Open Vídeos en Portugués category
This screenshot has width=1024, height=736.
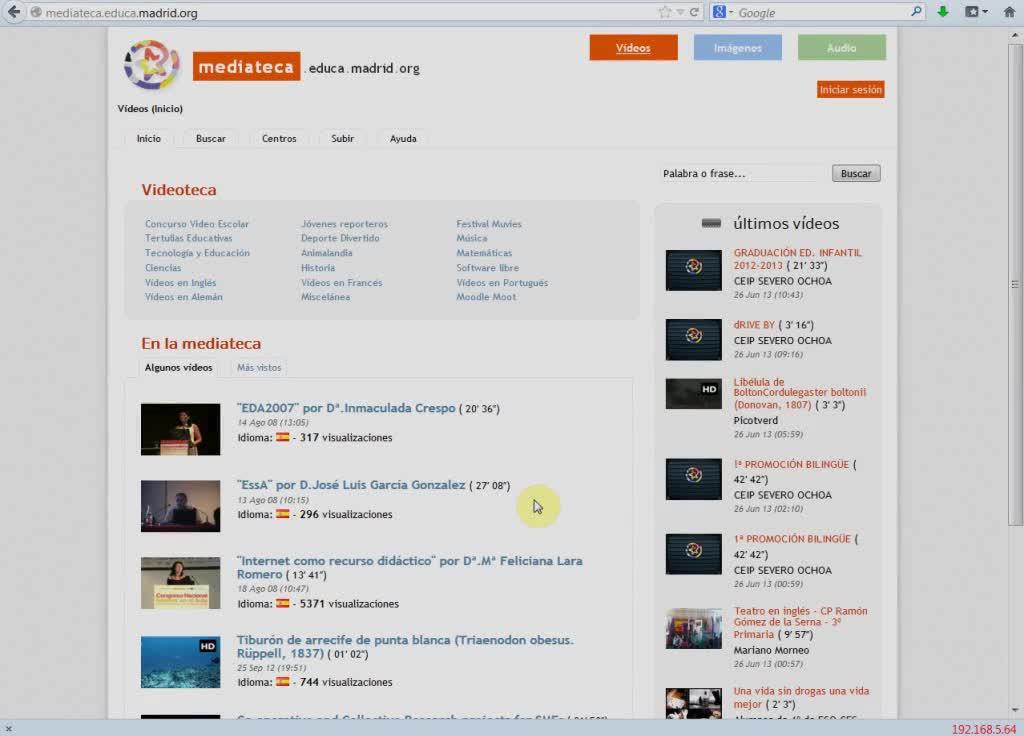(502, 283)
